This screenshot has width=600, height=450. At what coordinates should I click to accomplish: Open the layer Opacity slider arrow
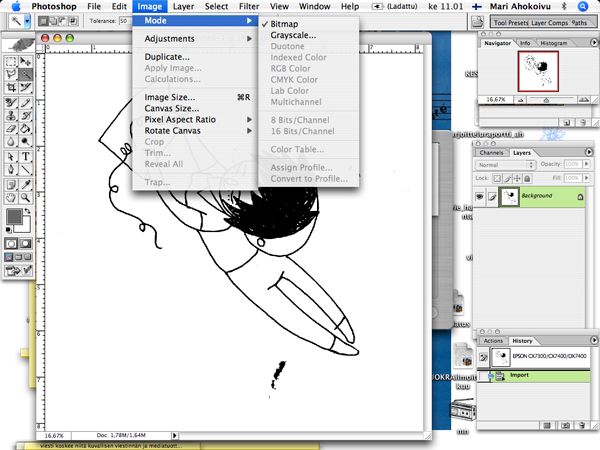tap(587, 164)
